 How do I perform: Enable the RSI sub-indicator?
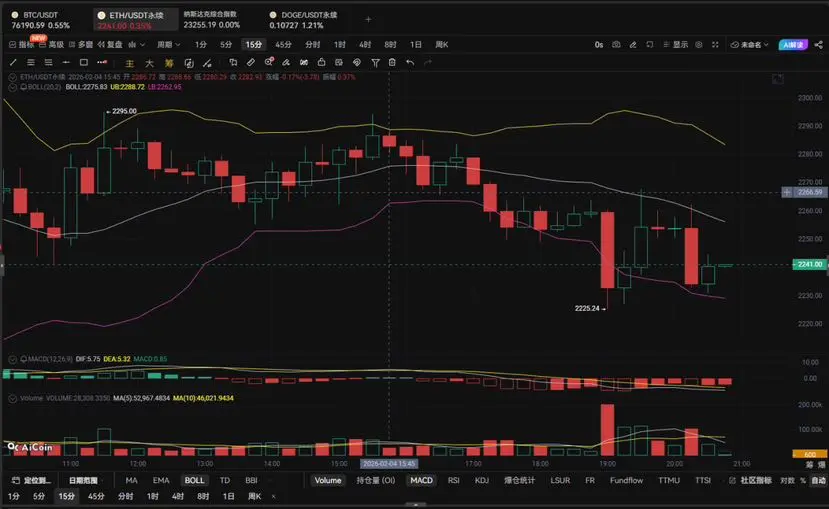pyautogui.click(x=453, y=480)
